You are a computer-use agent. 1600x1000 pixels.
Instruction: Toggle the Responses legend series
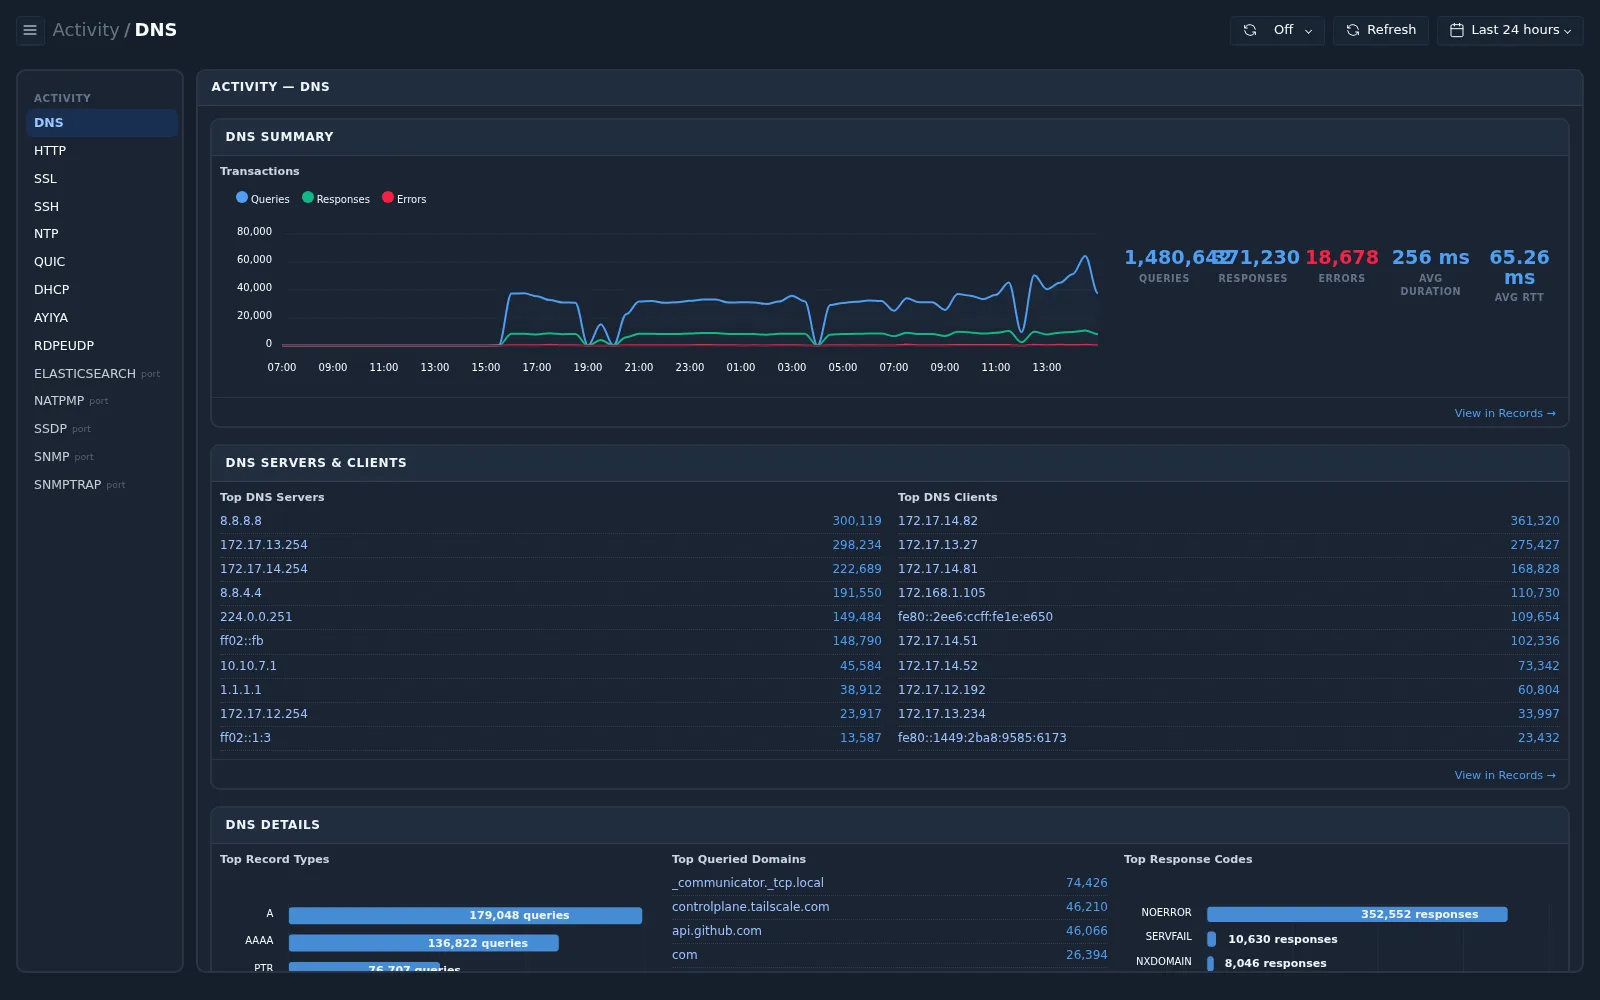pos(336,199)
